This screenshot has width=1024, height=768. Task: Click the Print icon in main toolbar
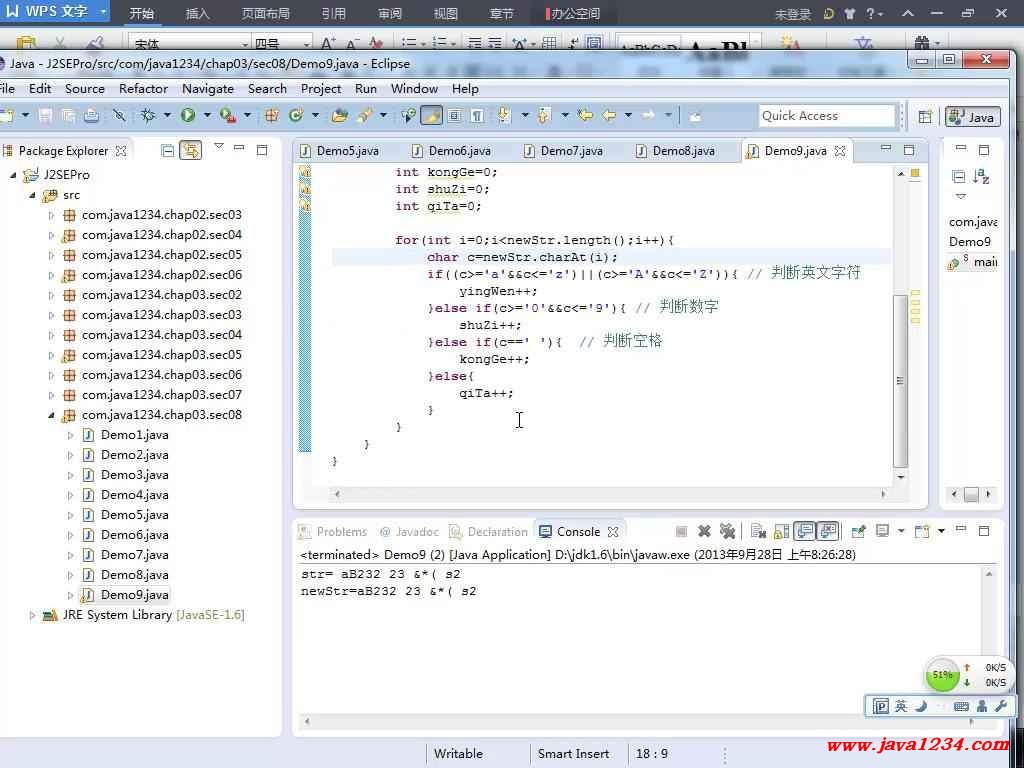point(91,116)
